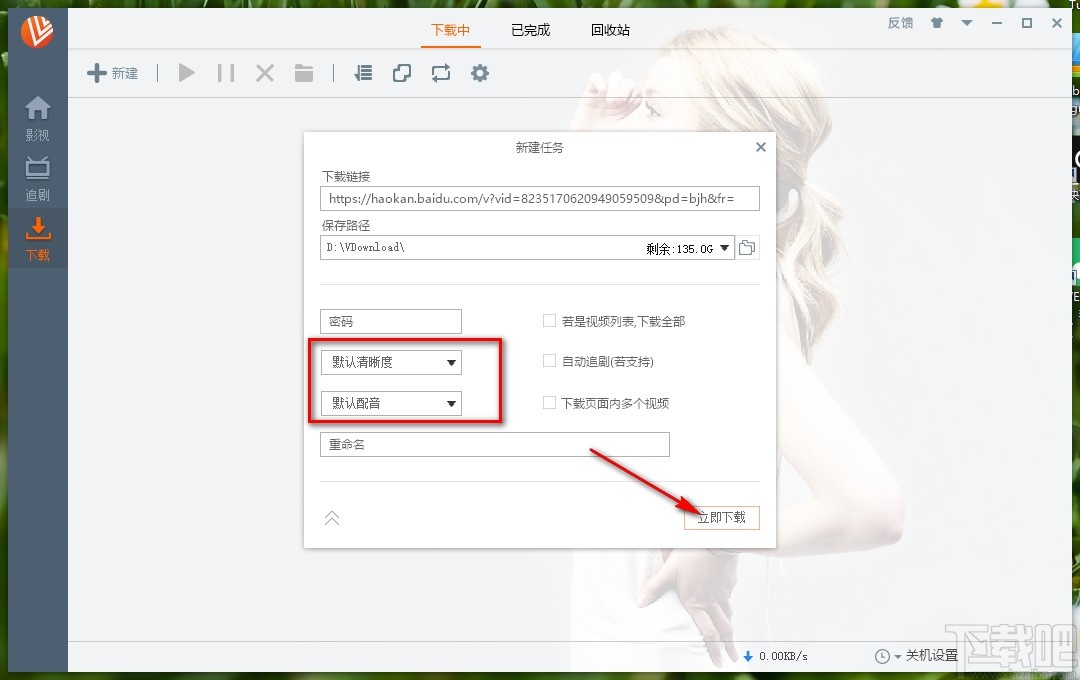Click the 重命名 rename field

[495, 444]
